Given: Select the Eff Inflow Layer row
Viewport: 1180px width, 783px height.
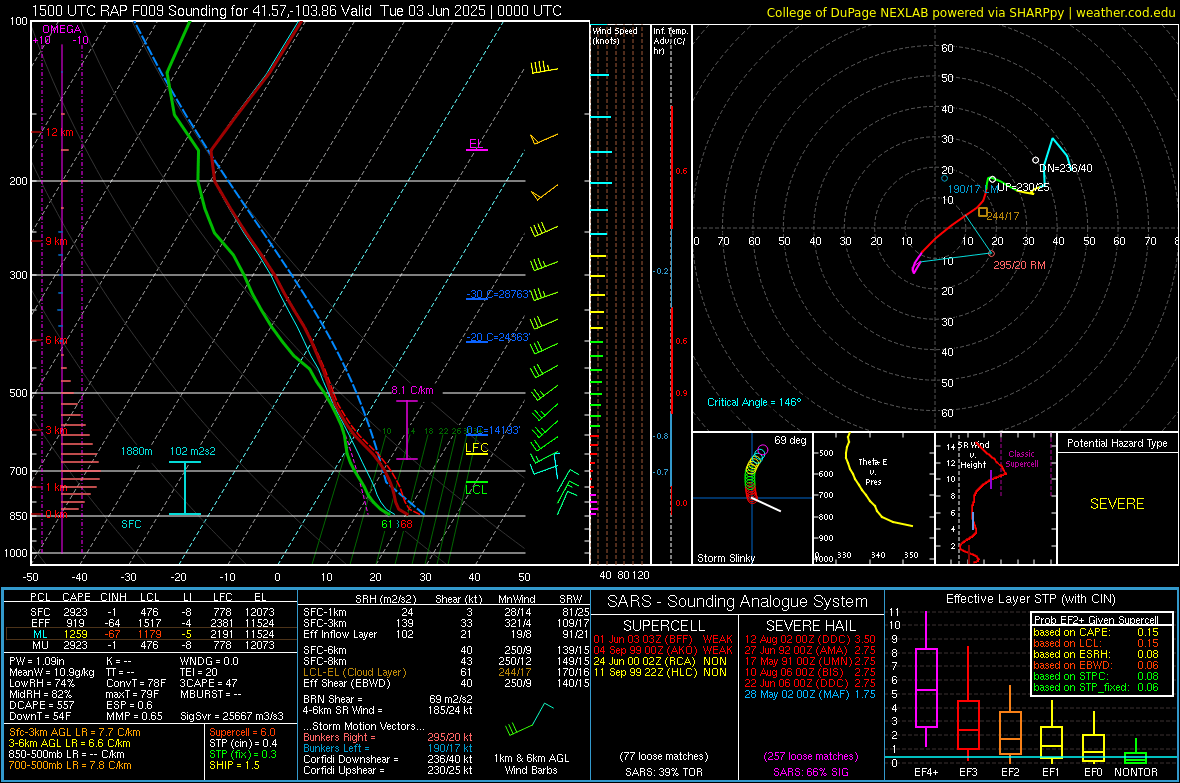Looking at the screenshot, I should tap(446, 634).
